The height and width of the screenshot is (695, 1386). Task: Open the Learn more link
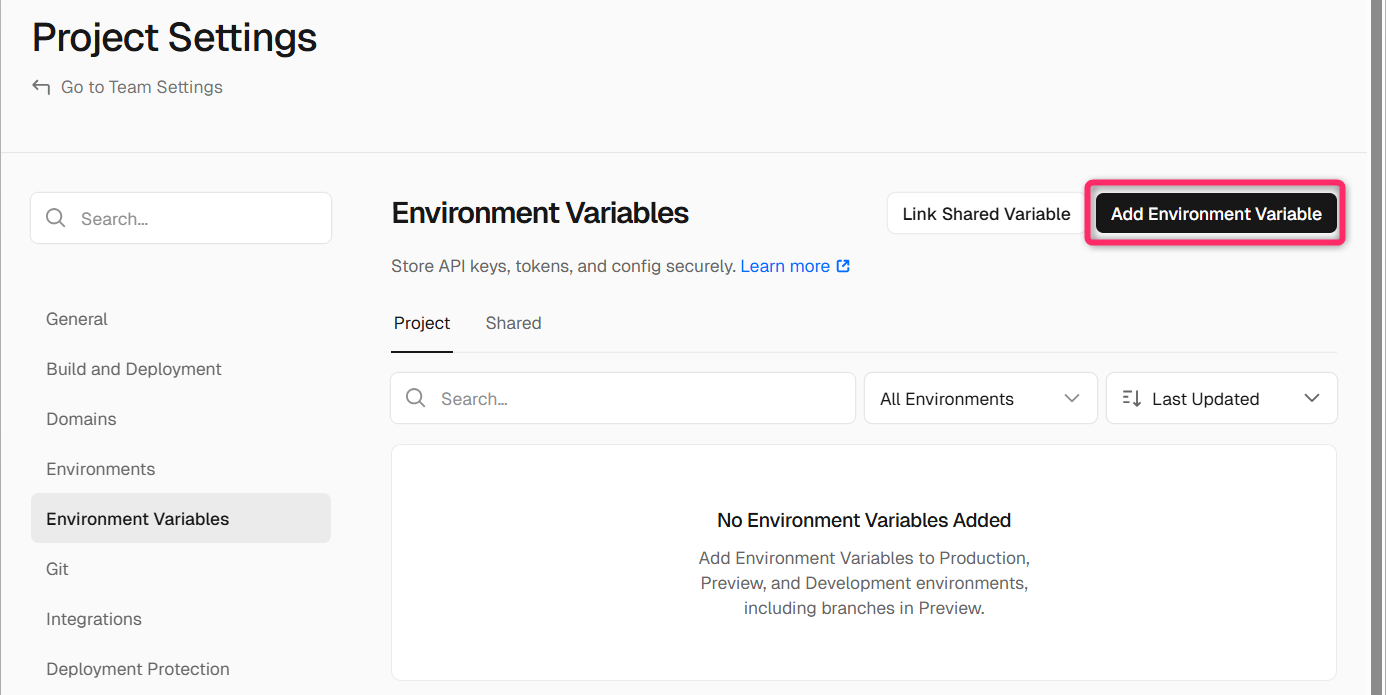click(785, 266)
